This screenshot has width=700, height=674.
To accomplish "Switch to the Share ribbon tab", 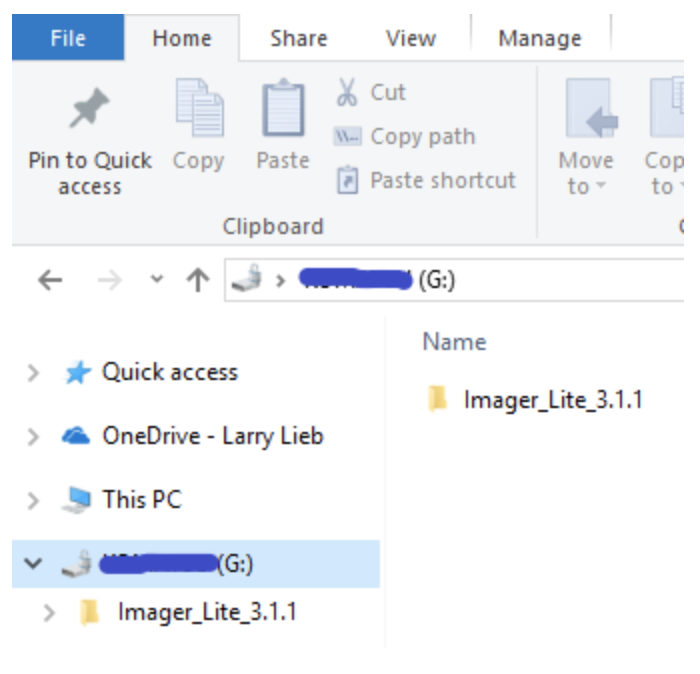I will pos(298,39).
